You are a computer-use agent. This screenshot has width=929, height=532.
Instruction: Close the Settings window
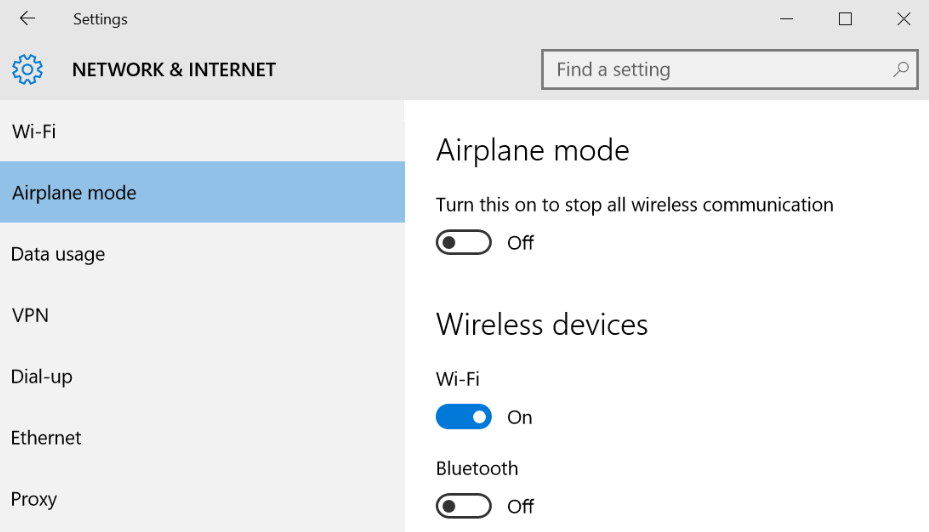904,19
